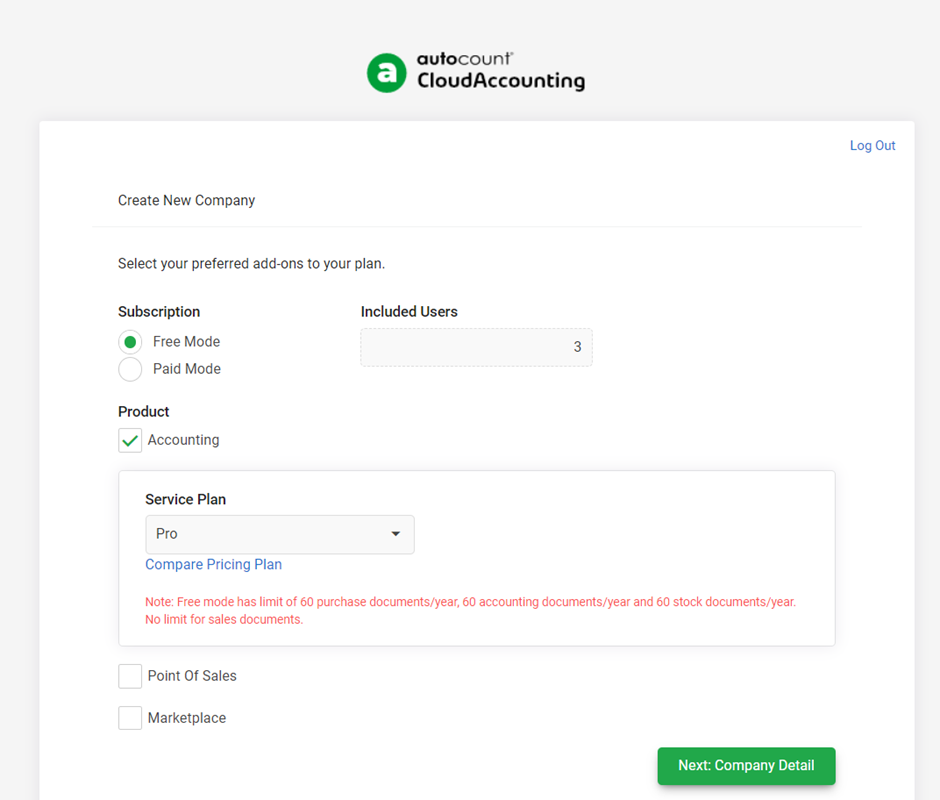The image size is (940, 800).
Task: Click the AutoCount green logo icon
Action: [x=387, y=73]
